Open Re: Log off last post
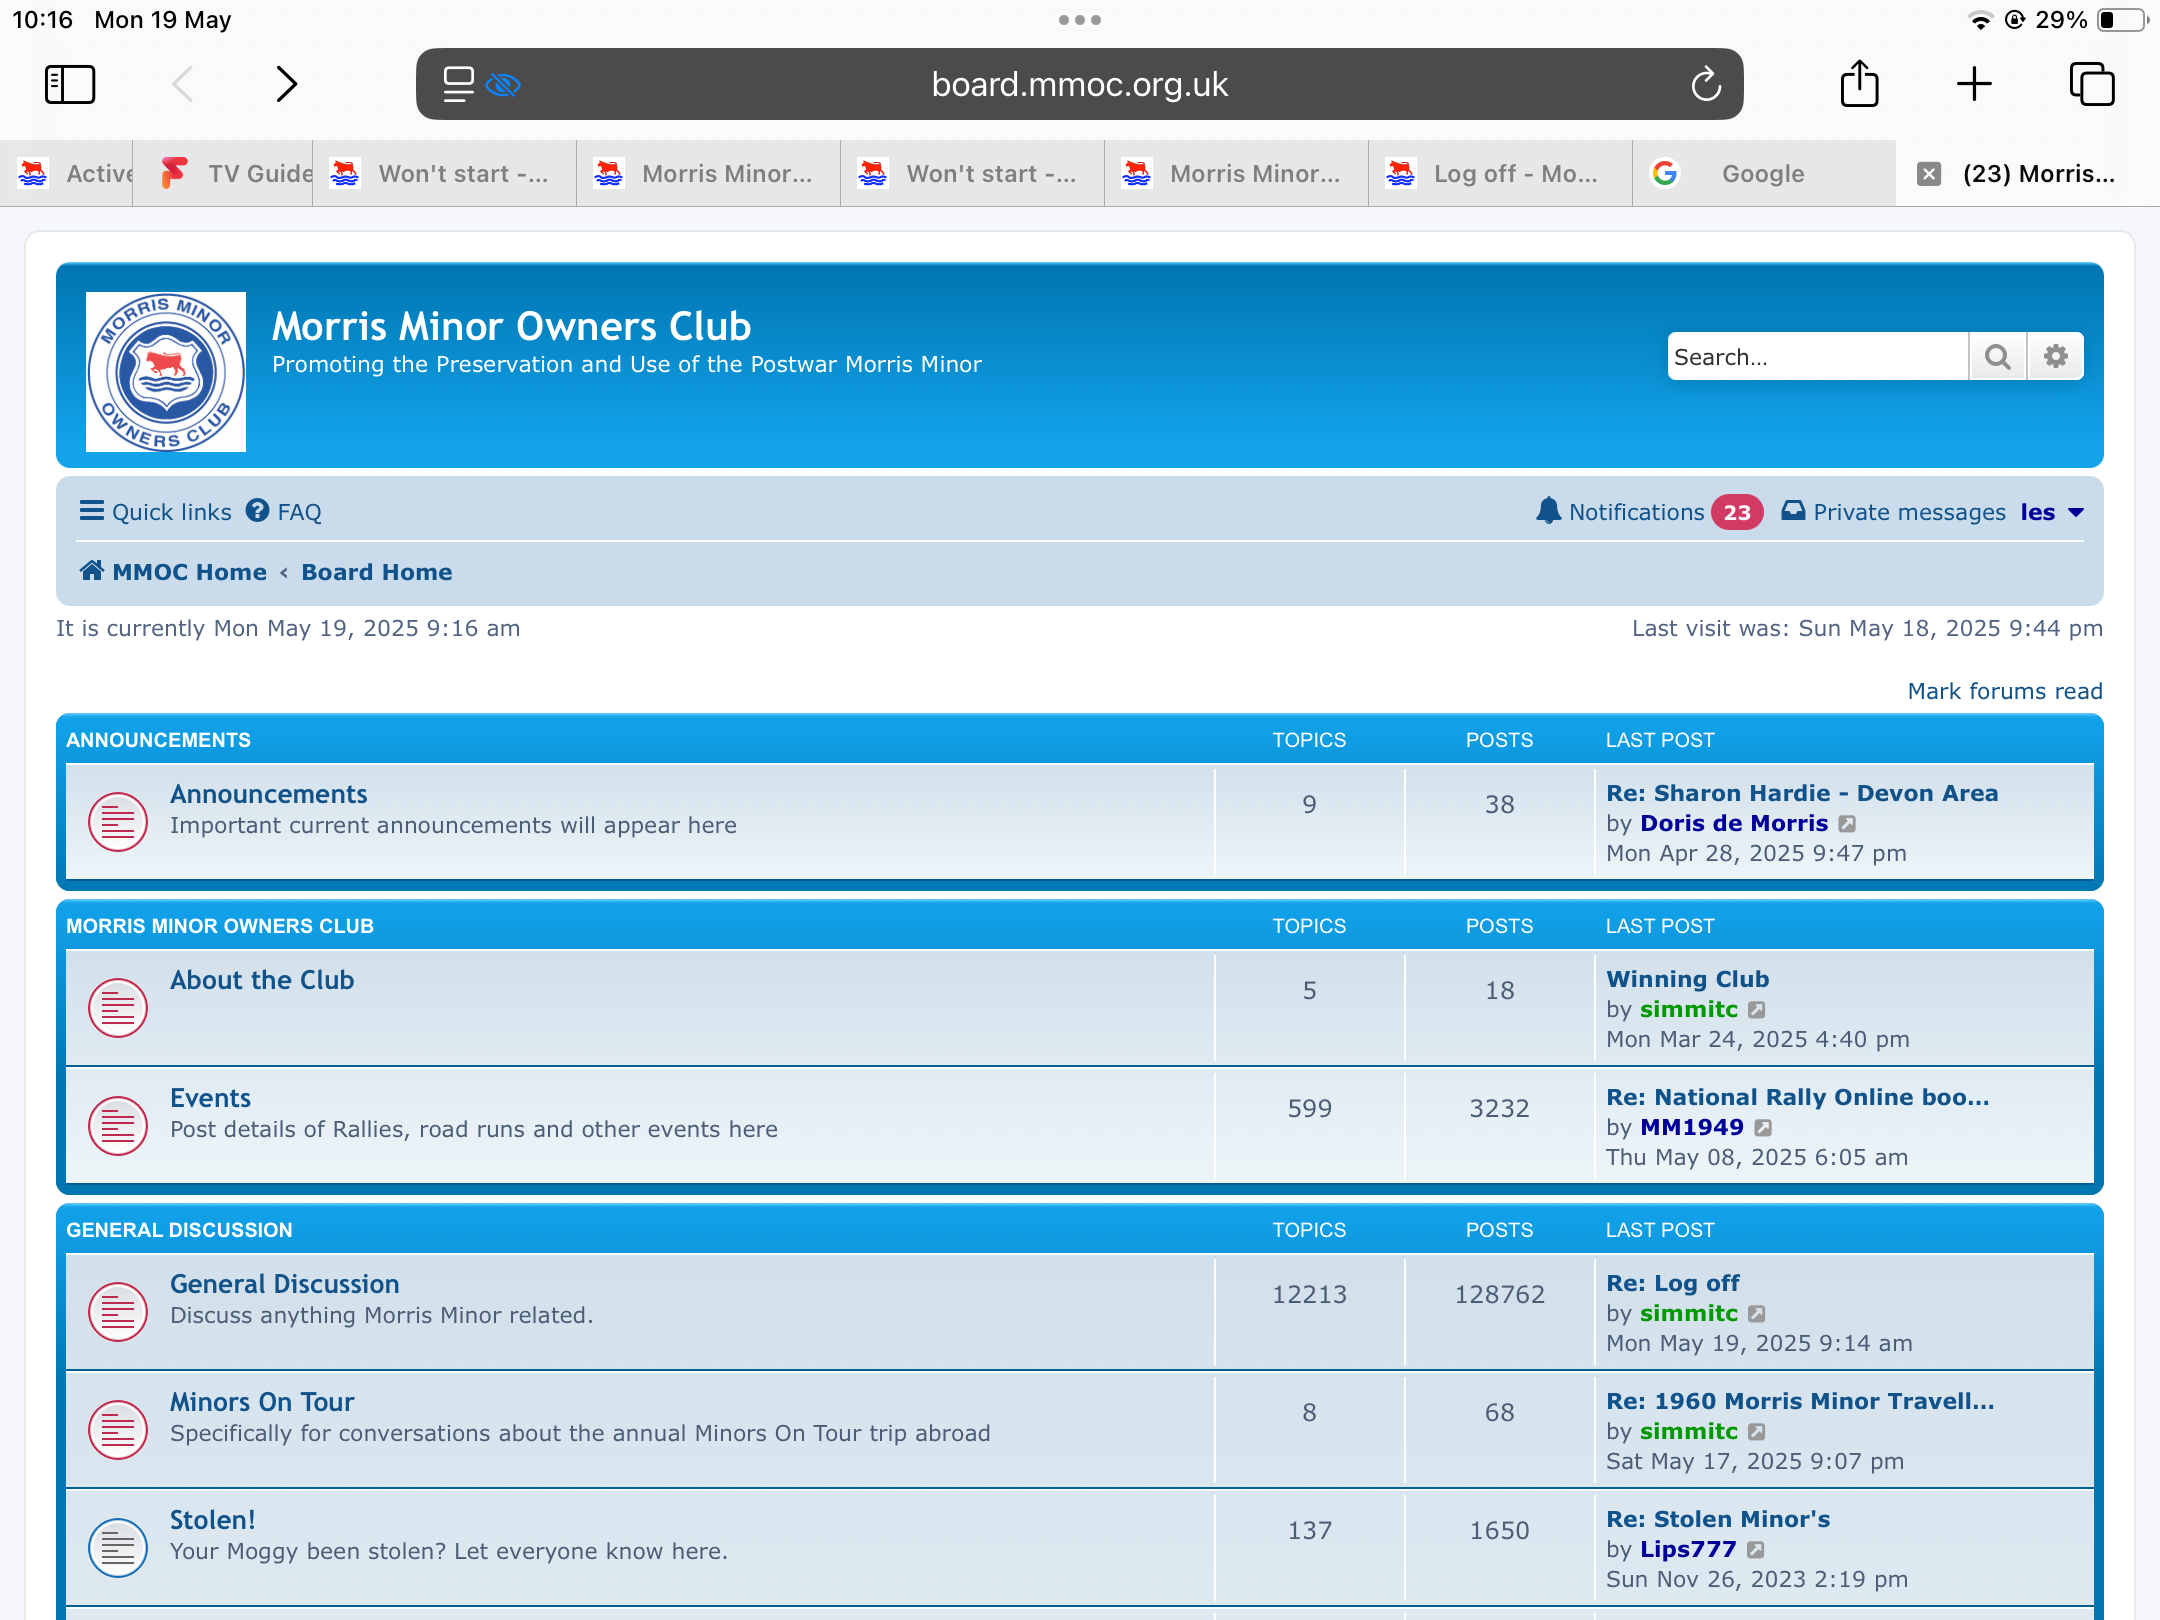2160x1620 pixels. pyautogui.click(x=1673, y=1283)
